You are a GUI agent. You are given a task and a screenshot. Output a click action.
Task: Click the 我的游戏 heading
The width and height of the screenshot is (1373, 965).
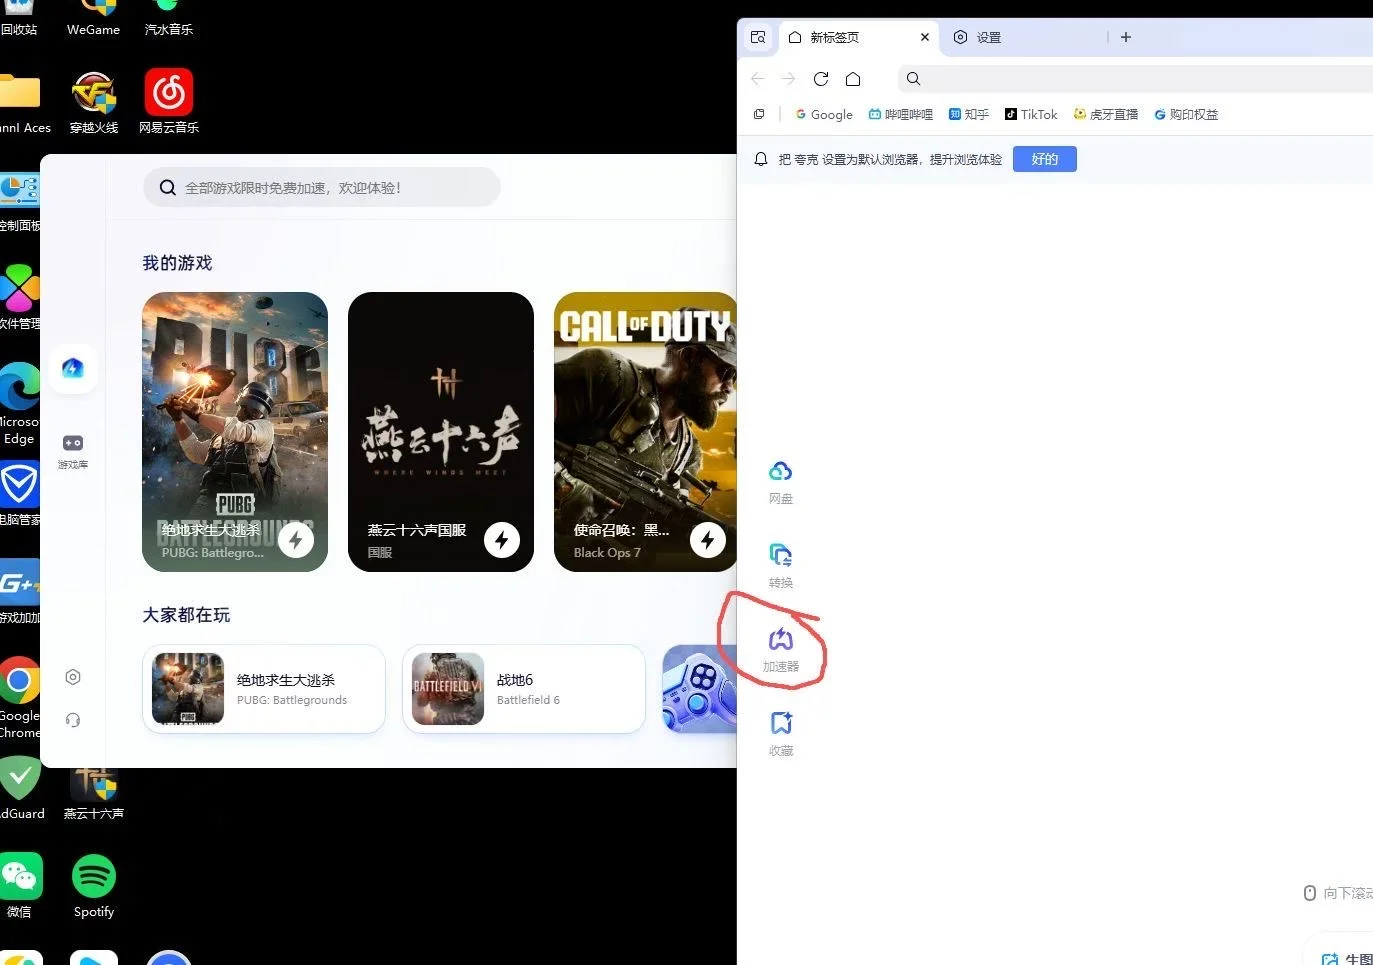(x=177, y=263)
